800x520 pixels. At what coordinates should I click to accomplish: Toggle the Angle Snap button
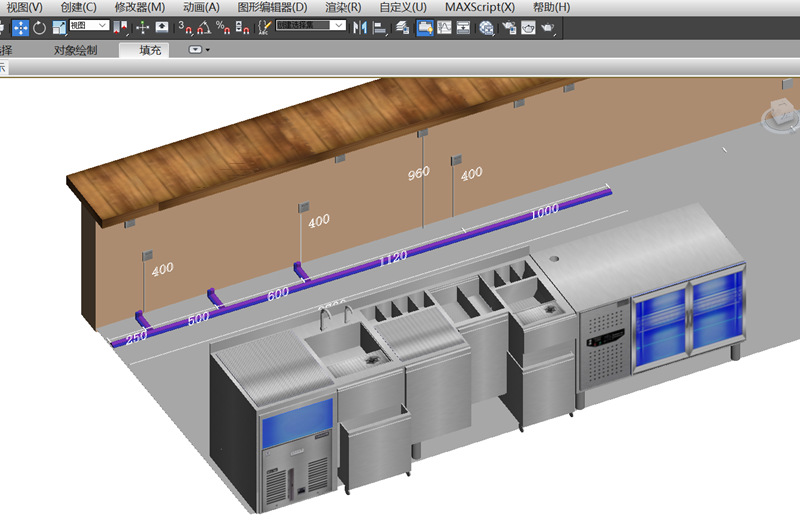[x=205, y=27]
